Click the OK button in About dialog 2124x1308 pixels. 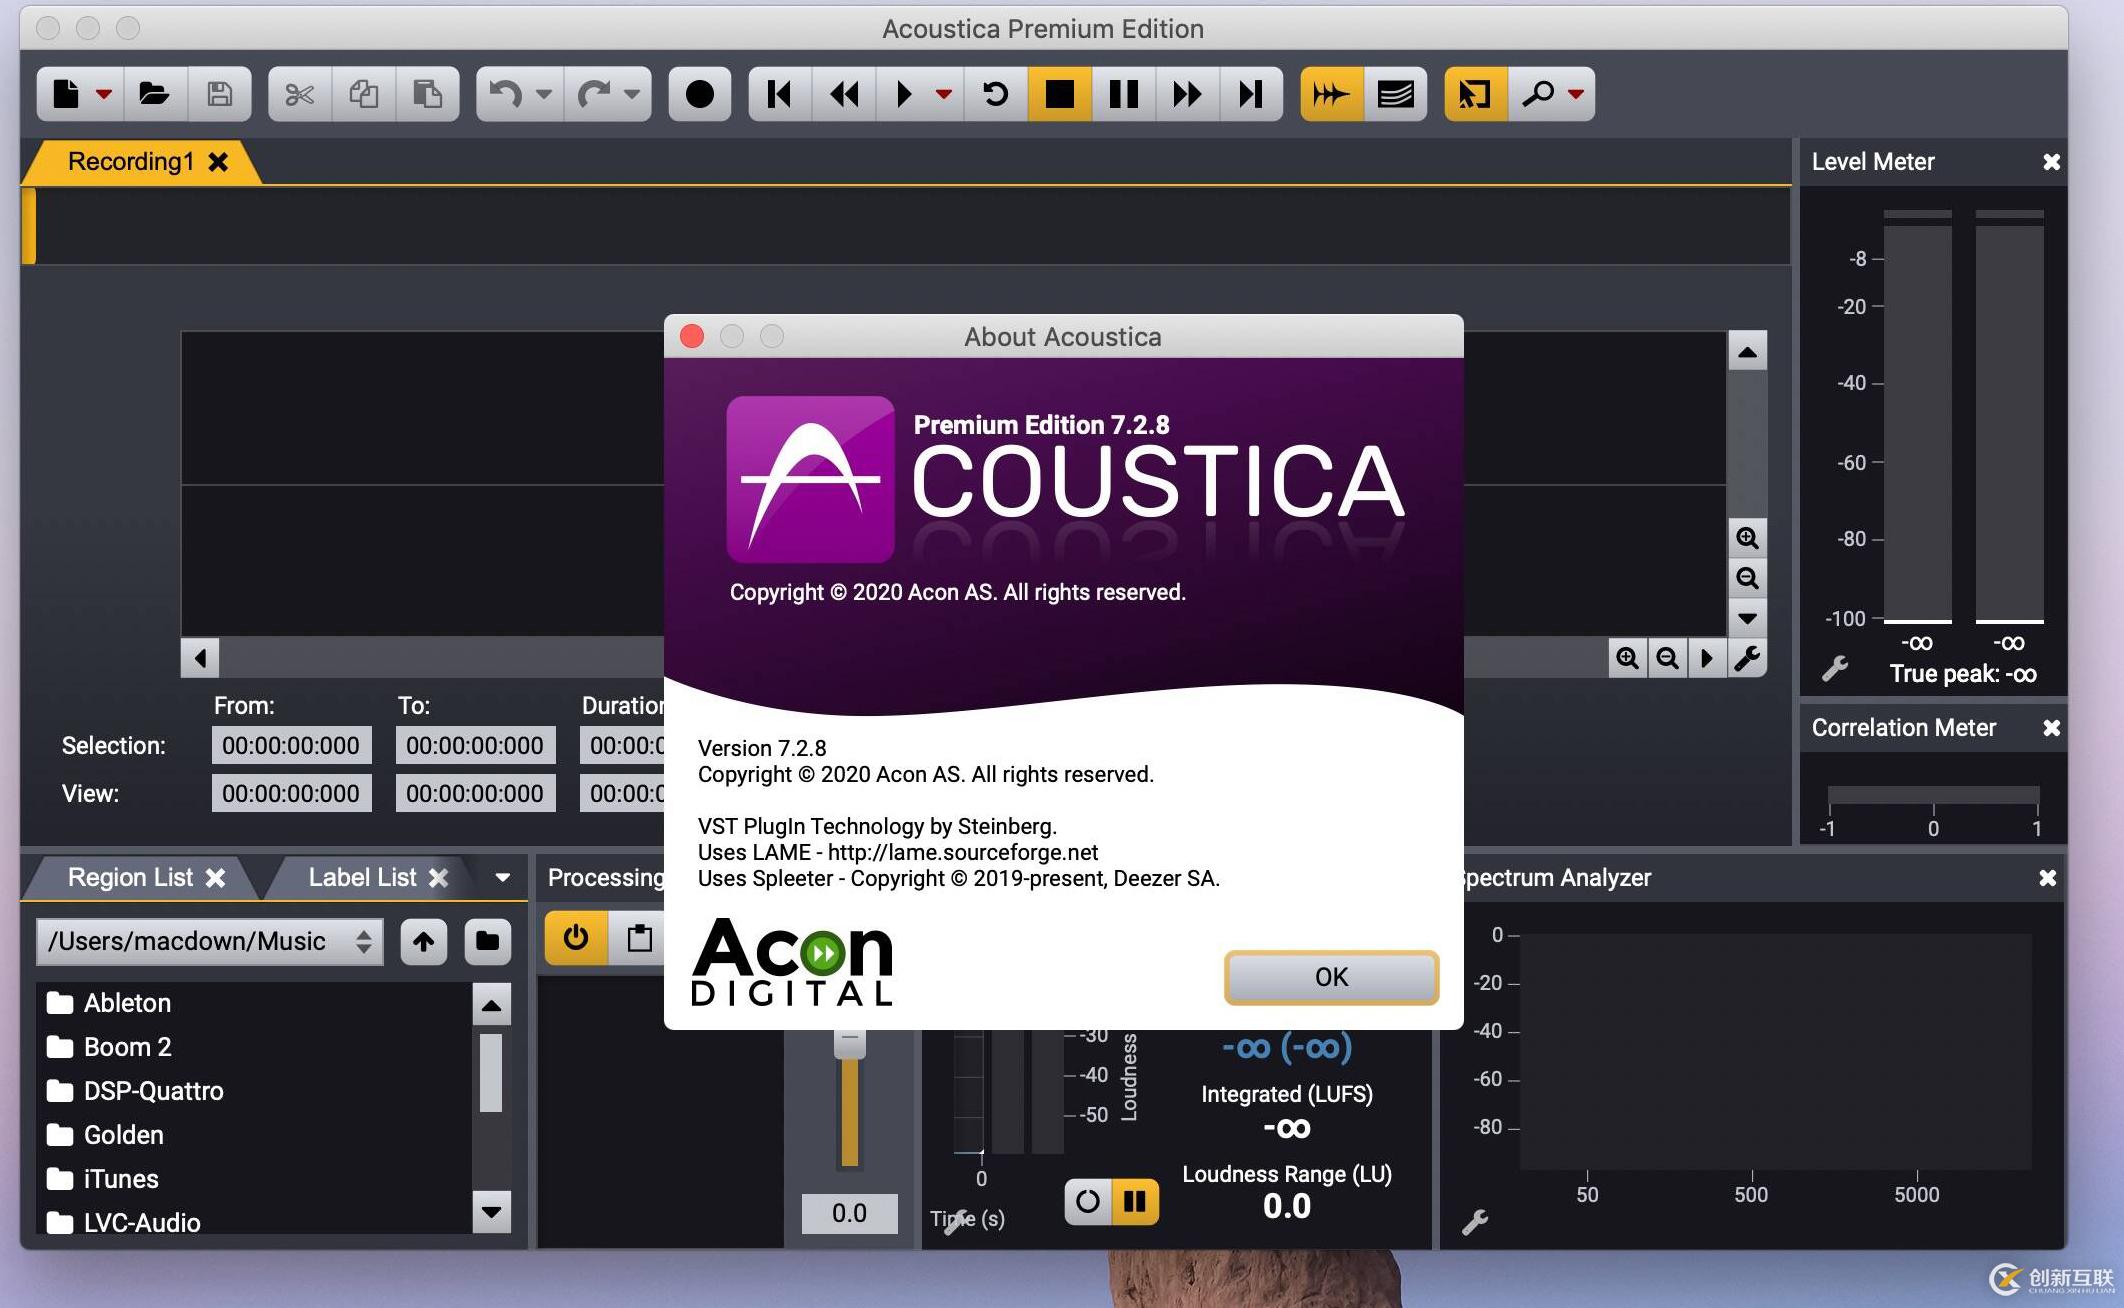click(x=1331, y=977)
